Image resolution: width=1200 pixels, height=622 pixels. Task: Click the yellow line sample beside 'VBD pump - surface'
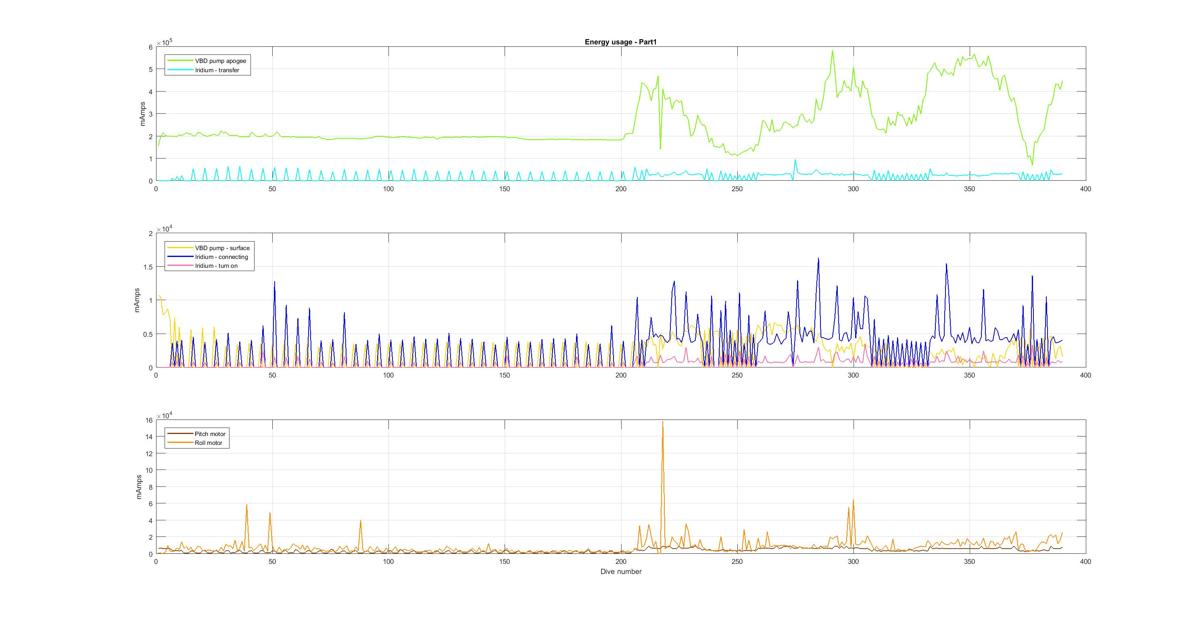[x=181, y=247]
